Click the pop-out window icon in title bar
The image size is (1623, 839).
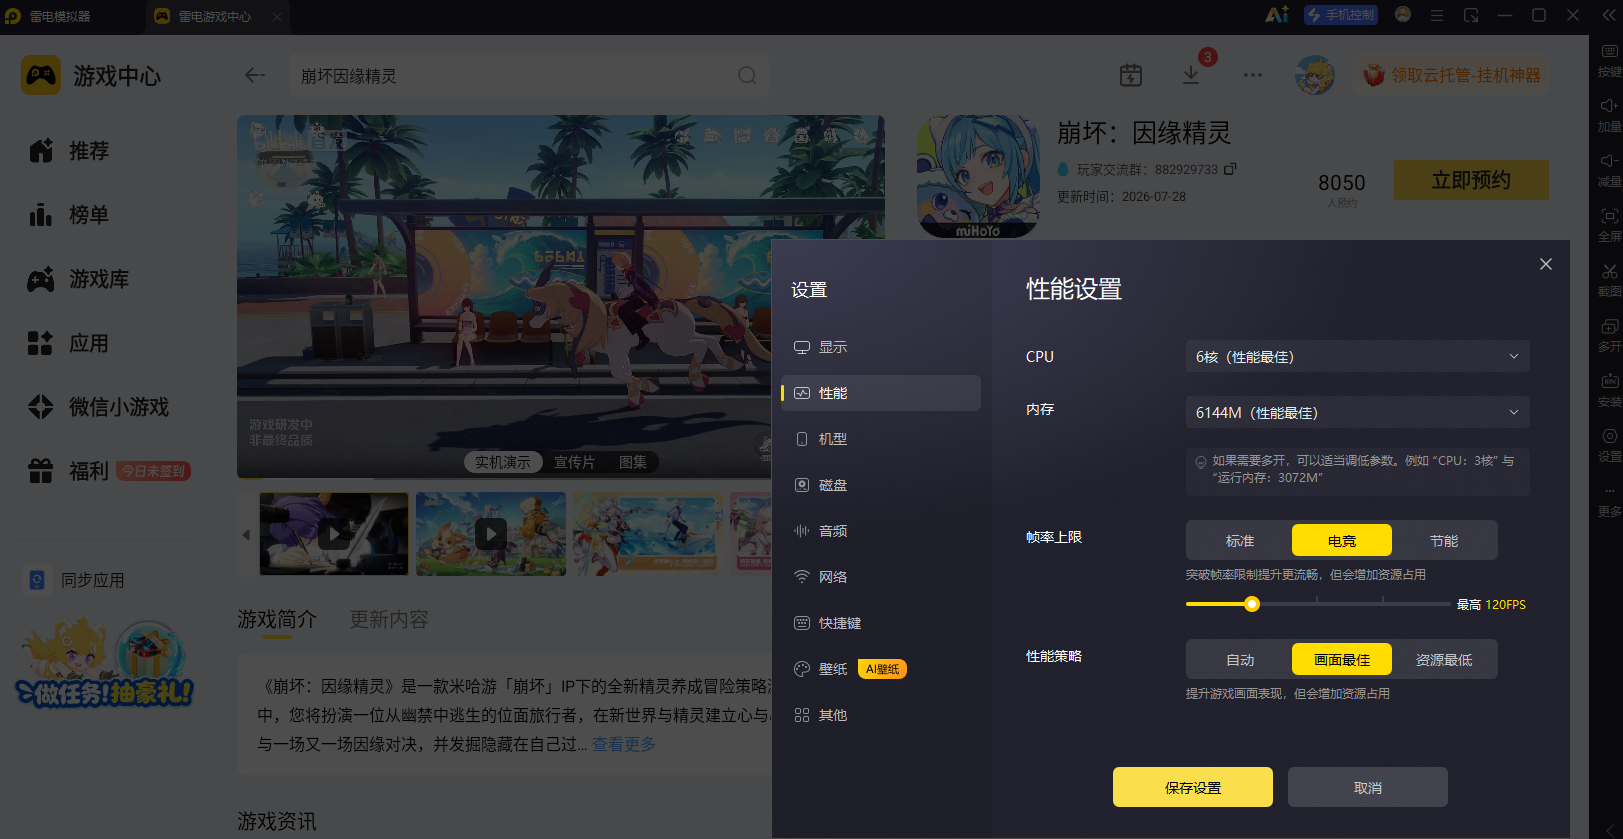point(1471,15)
